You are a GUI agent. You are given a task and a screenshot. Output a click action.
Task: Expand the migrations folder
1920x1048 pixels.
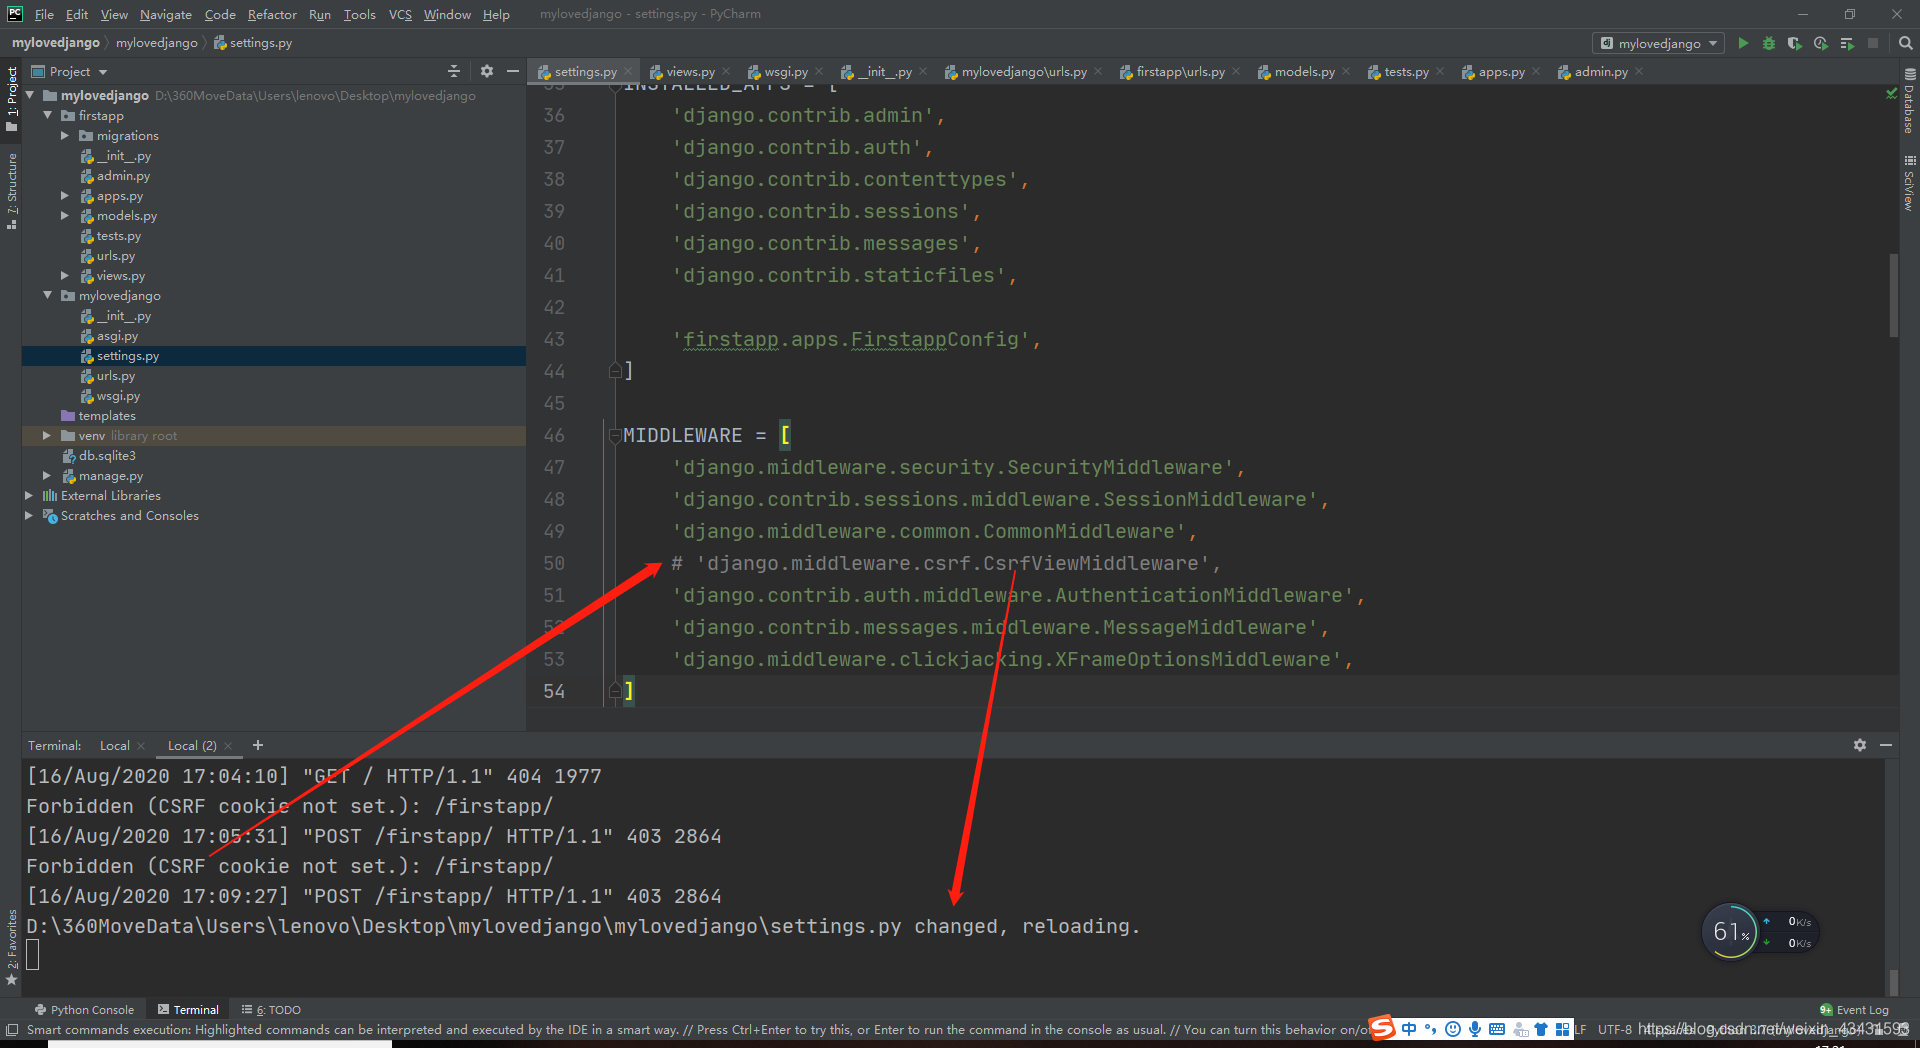click(x=65, y=136)
